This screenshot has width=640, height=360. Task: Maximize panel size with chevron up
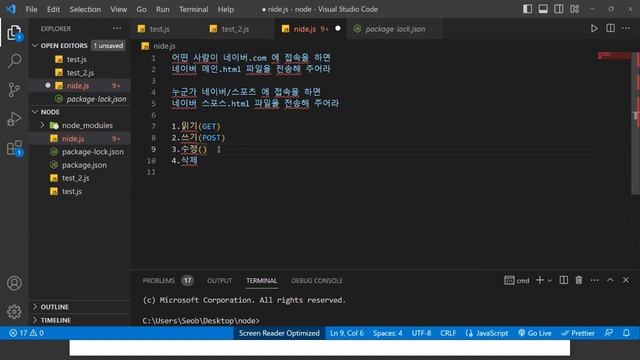pos(610,280)
